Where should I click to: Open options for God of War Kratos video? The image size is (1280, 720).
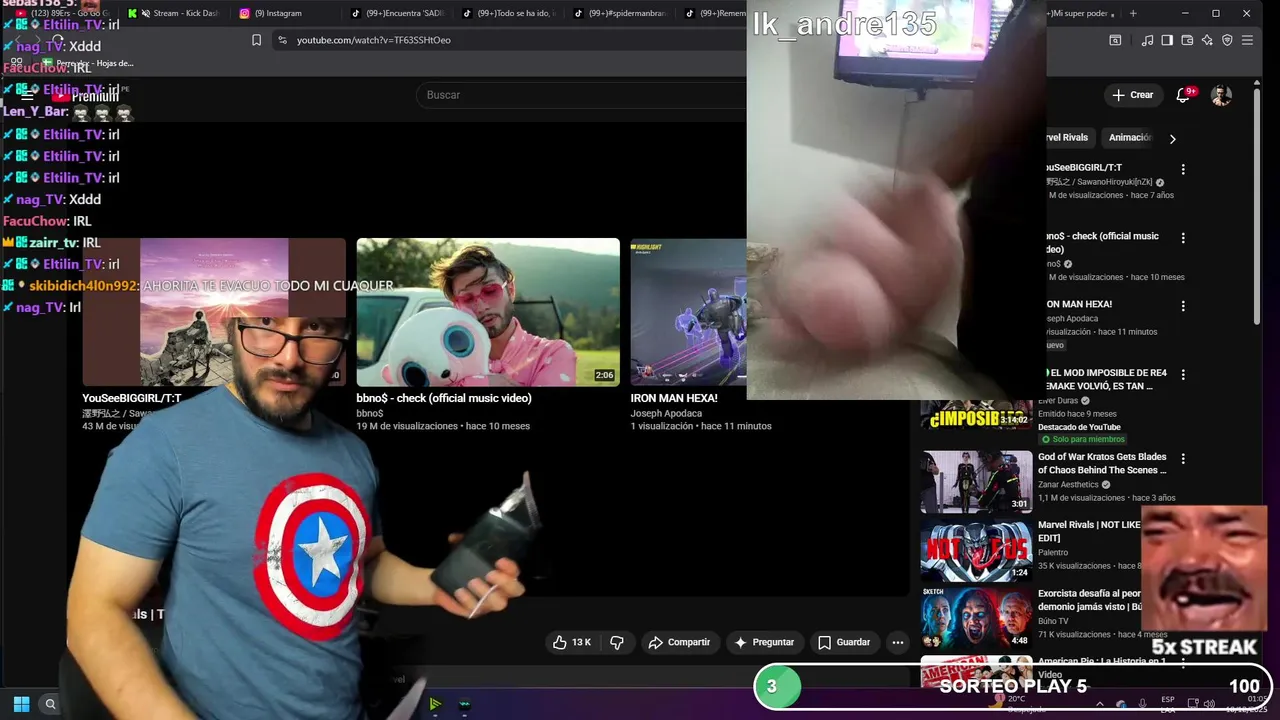point(1183,459)
